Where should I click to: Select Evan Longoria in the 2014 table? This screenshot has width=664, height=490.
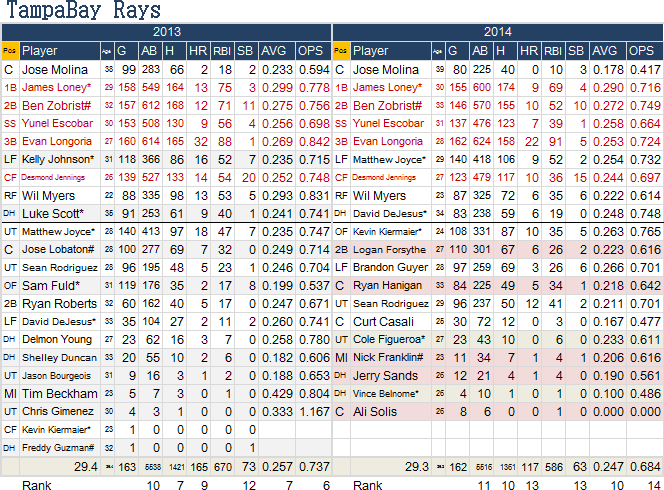point(387,141)
